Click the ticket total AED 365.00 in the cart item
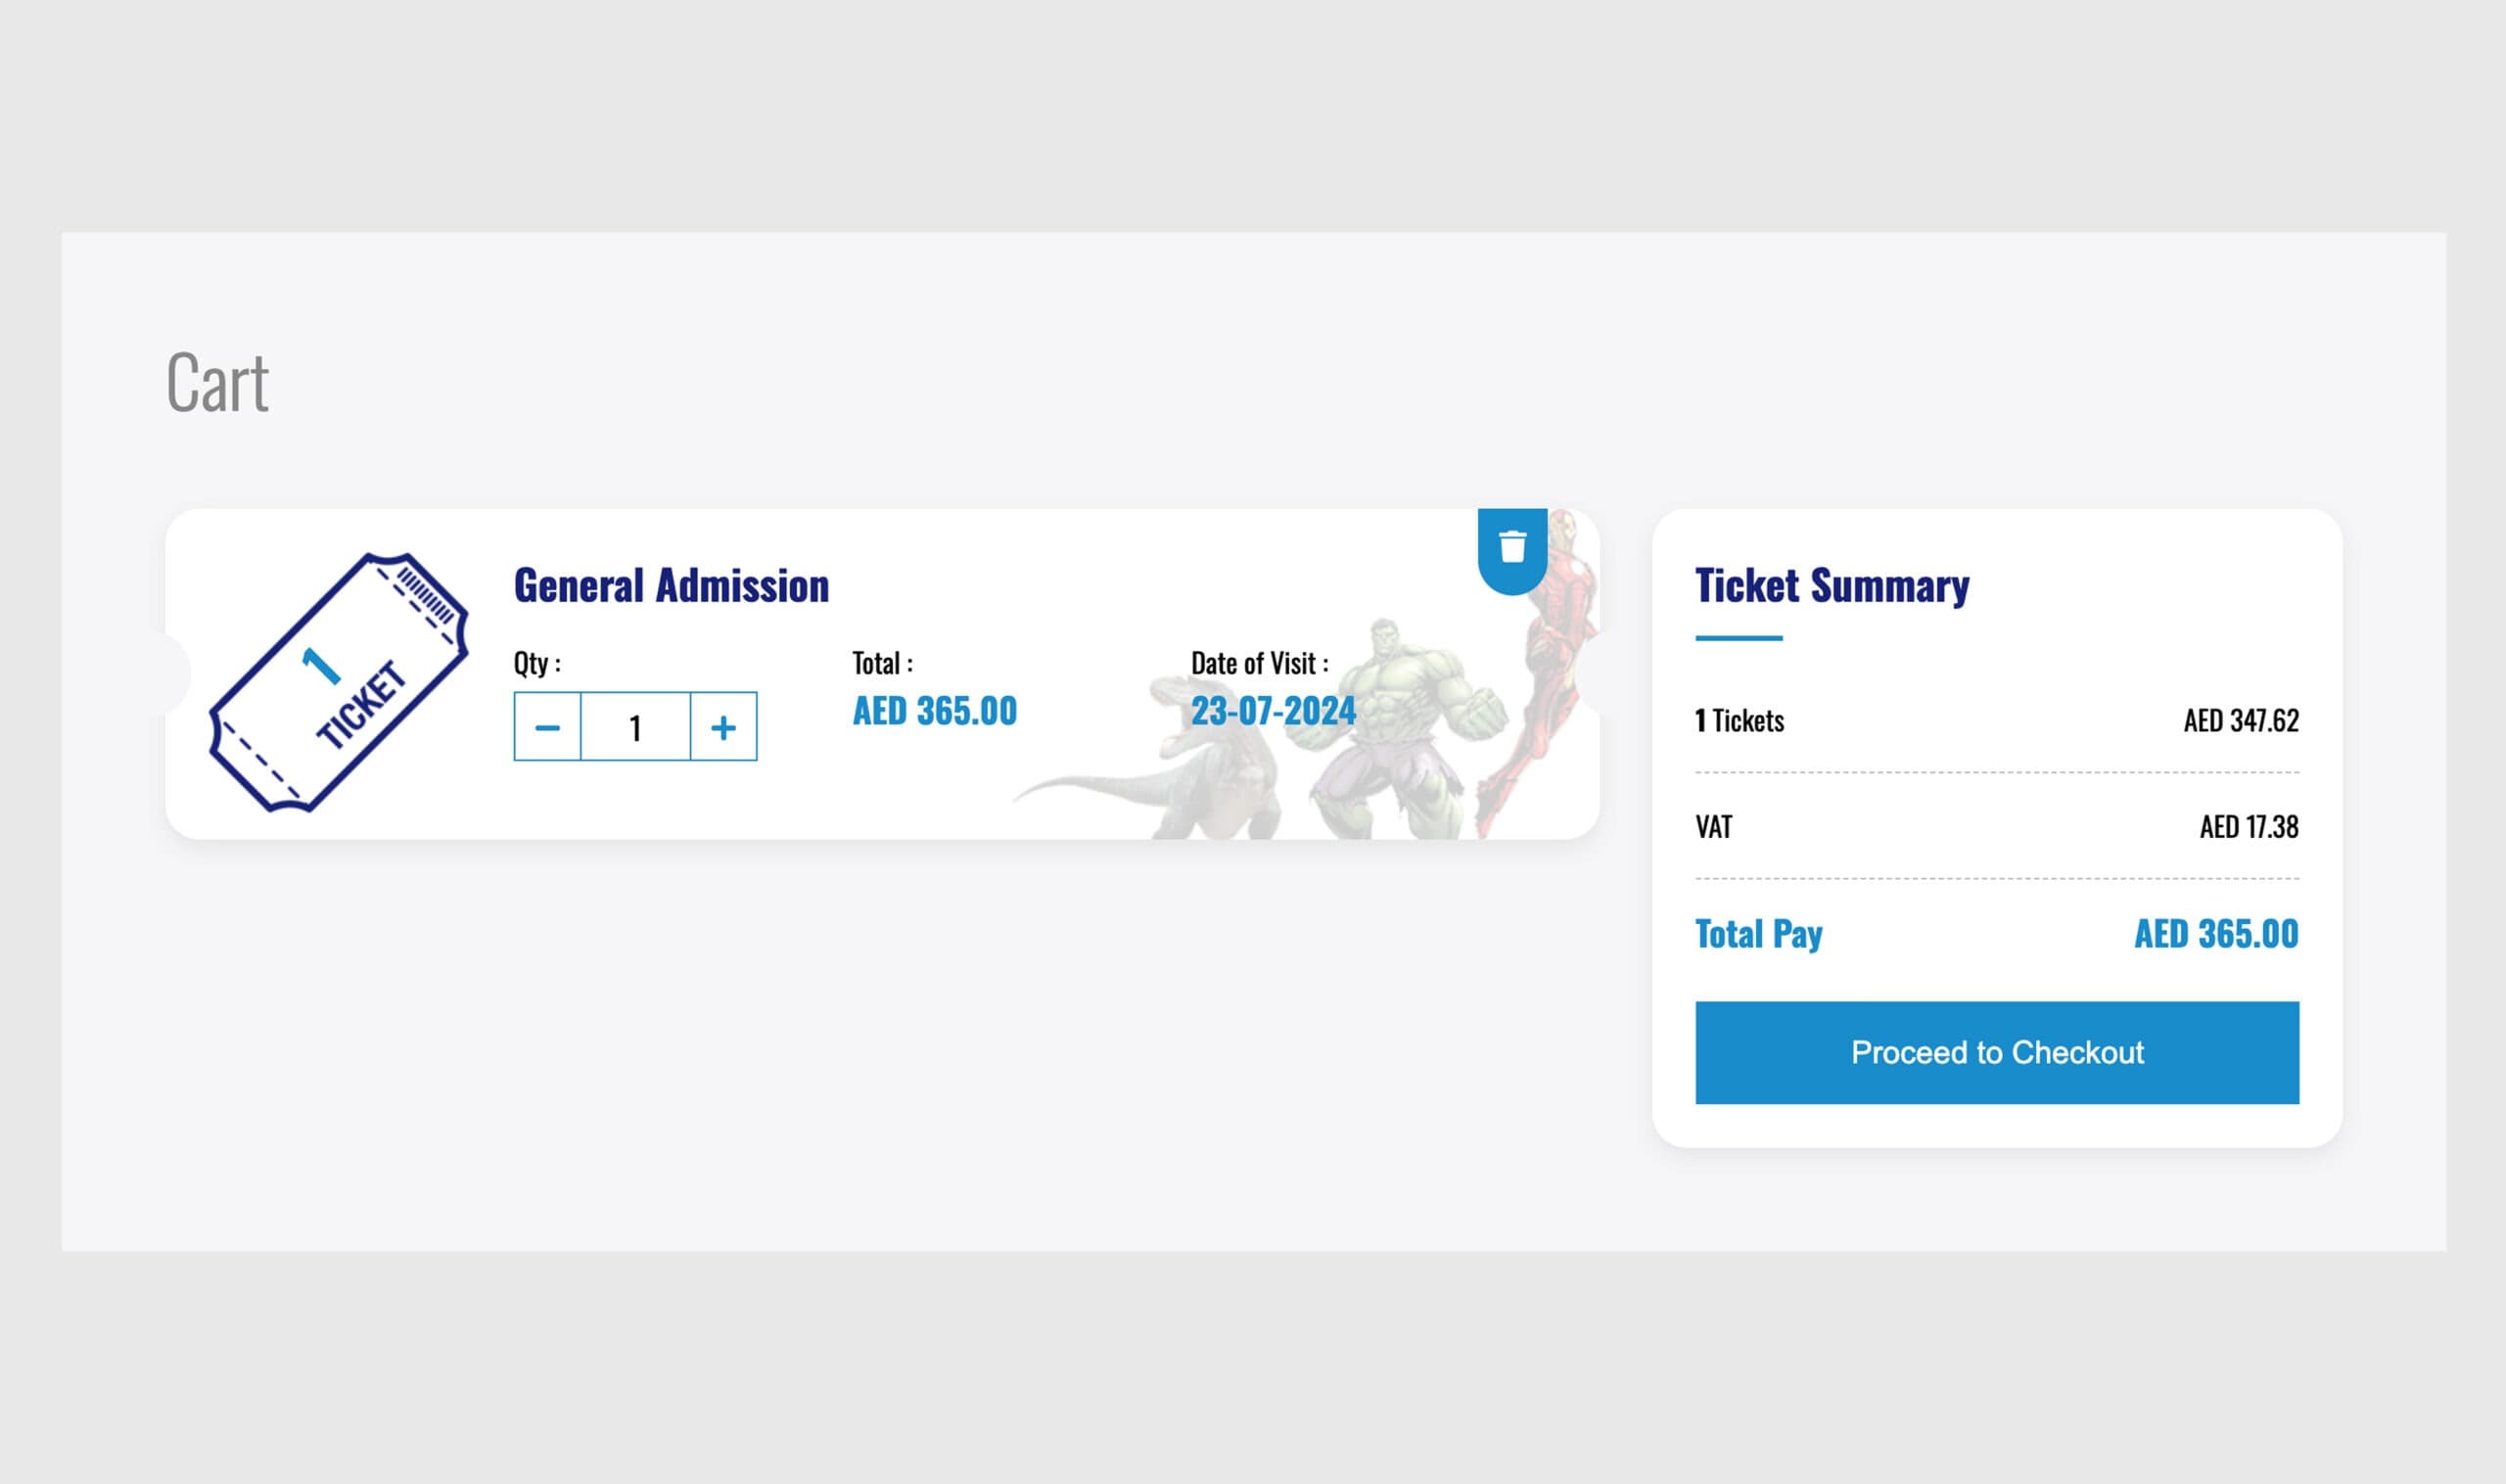Image resolution: width=2506 pixels, height=1484 pixels. coord(934,711)
